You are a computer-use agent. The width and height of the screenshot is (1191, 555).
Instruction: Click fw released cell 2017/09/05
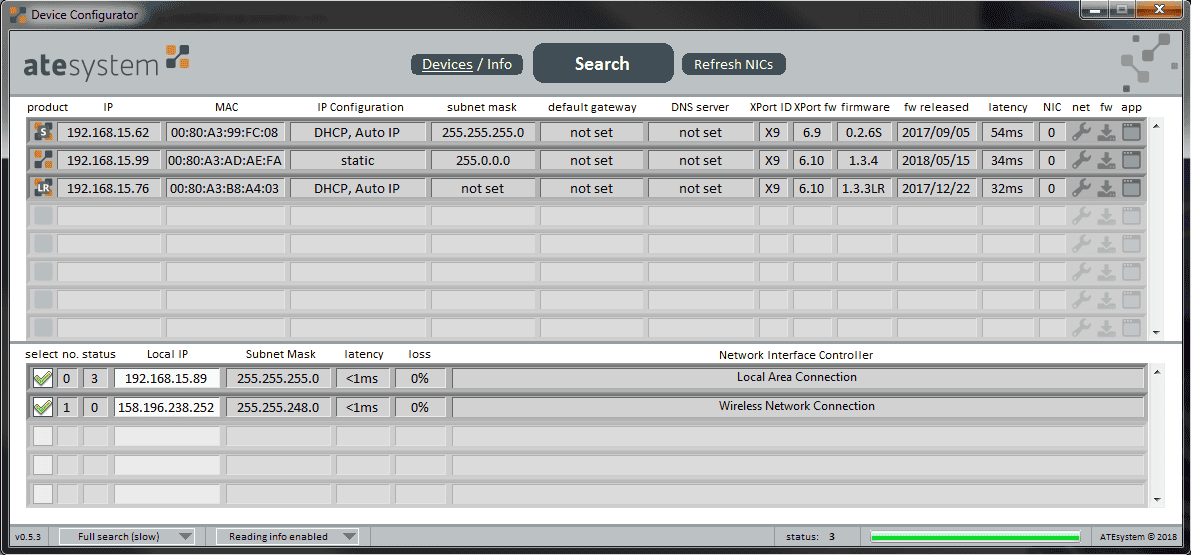(937, 132)
